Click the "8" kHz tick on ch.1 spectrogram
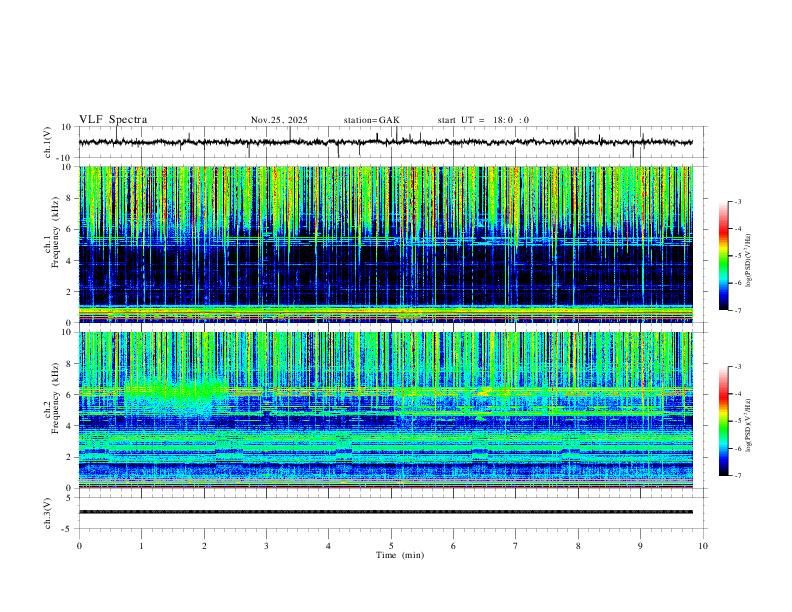The image size is (792, 612). (69, 198)
